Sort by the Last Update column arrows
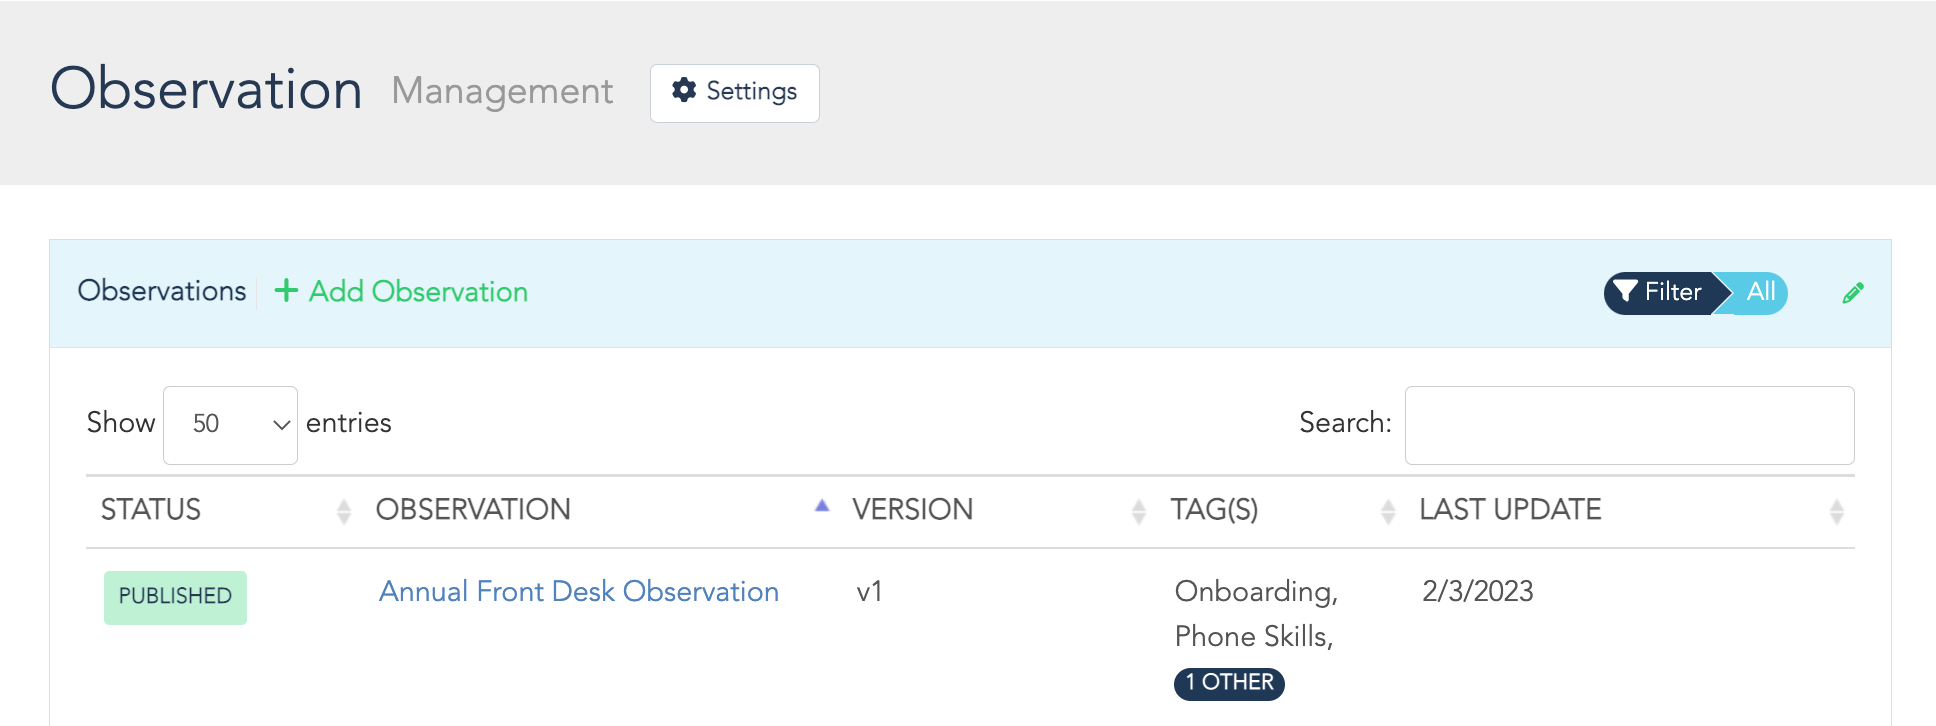Screen dimensions: 1936x726 pyautogui.click(x=1836, y=512)
